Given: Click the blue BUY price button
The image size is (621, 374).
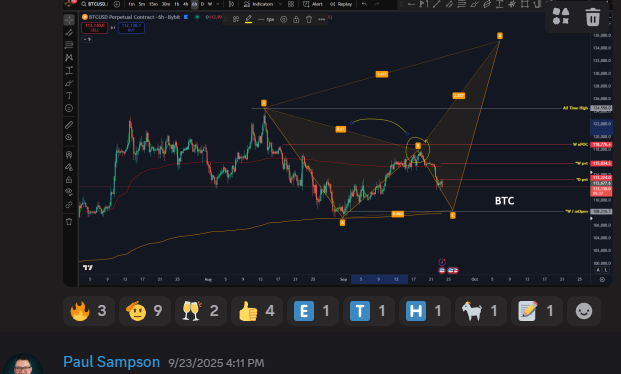Looking at the screenshot, I should pos(131,28).
